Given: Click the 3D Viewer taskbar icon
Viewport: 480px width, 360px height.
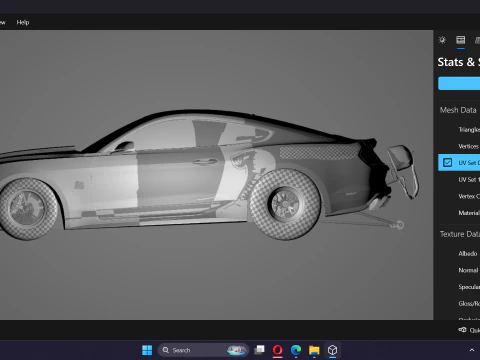Looking at the screenshot, I should (x=332, y=350).
